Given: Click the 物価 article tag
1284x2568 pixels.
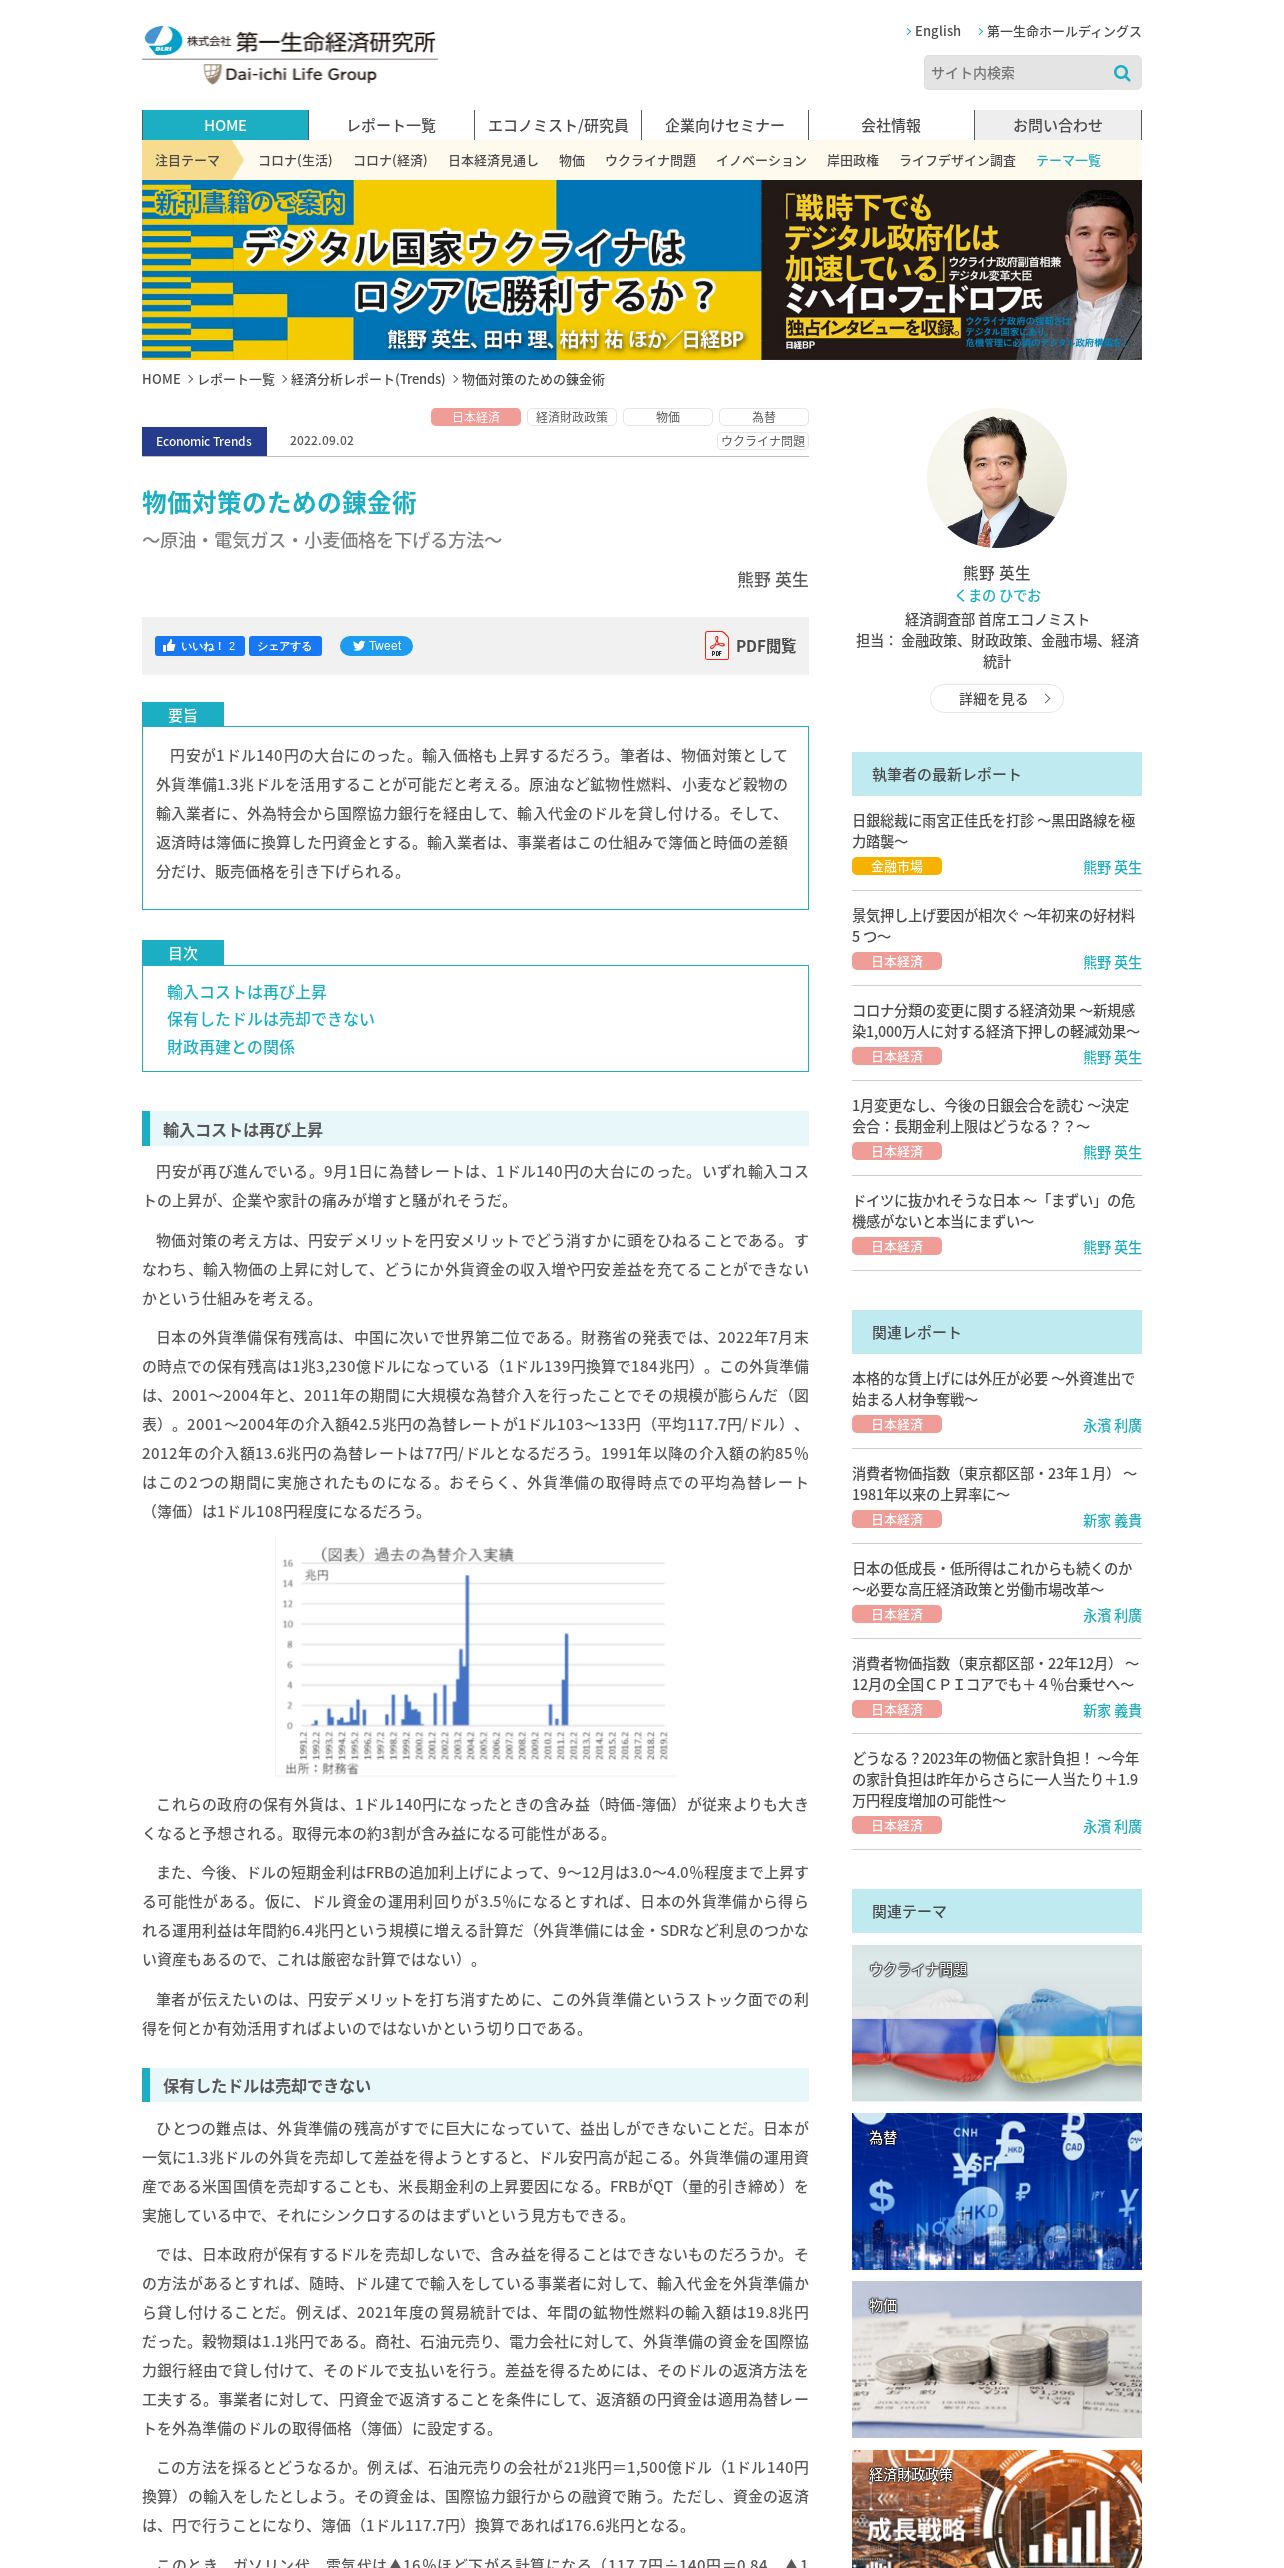Looking at the screenshot, I should [668, 417].
